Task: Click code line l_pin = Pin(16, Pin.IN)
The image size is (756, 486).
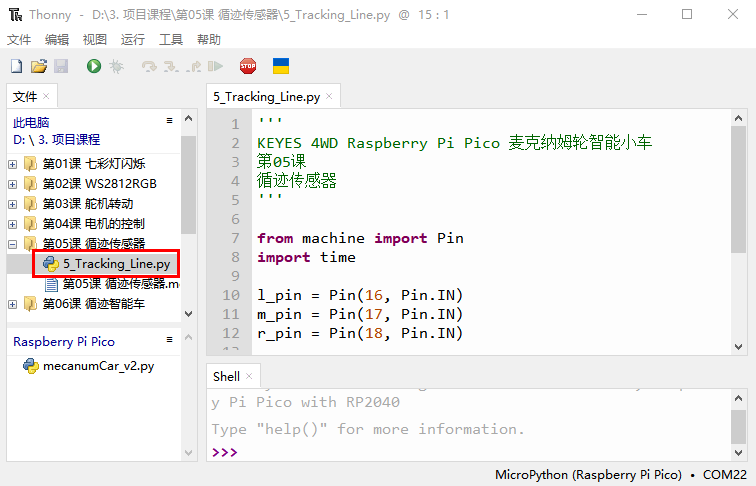Action: coord(360,295)
